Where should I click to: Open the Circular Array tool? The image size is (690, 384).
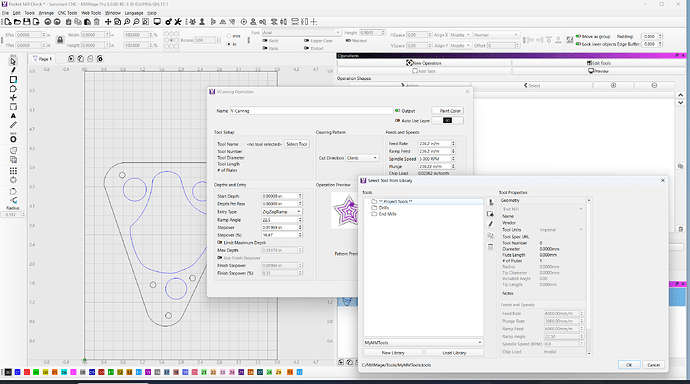pyautogui.click(x=13, y=180)
